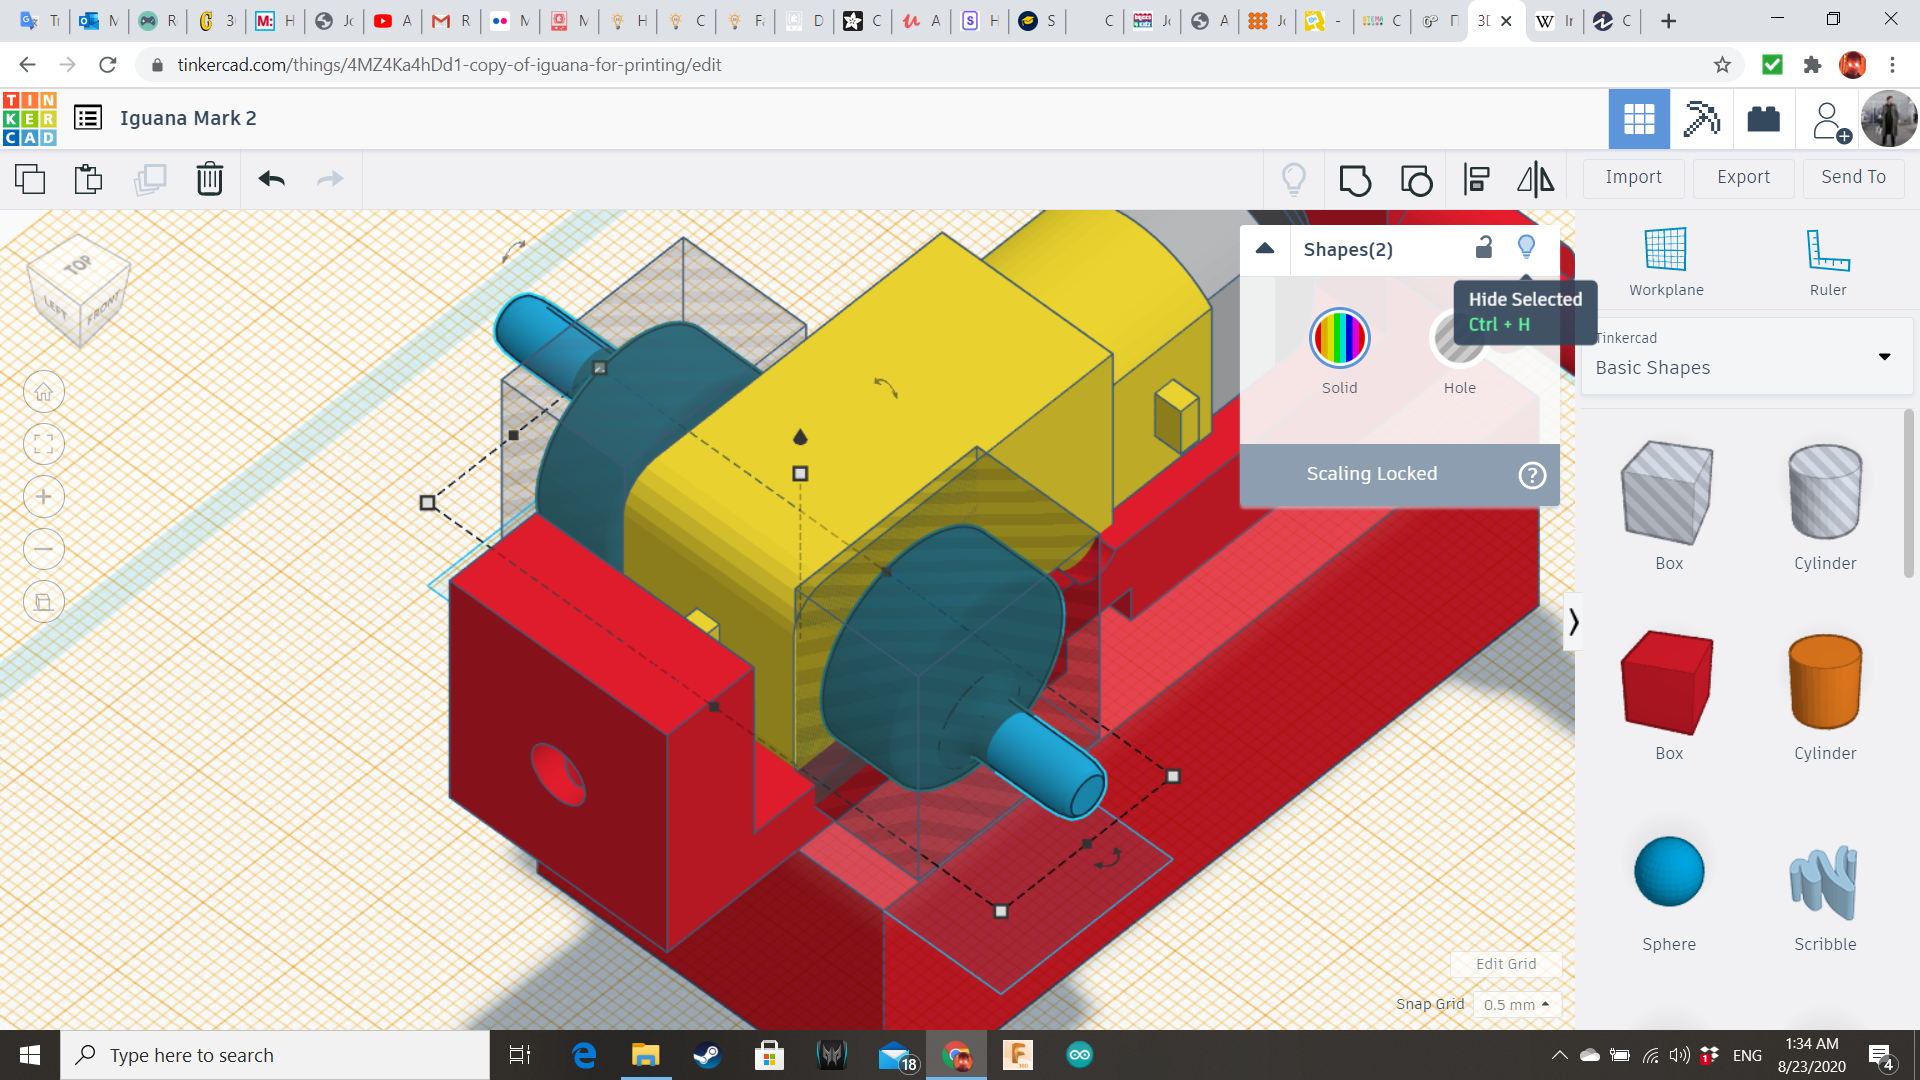Image resolution: width=1920 pixels, height=1080 pixels.
Task: Open the Snap Grid 0.5 mm dropdown
Action: pos(1516,1004)
